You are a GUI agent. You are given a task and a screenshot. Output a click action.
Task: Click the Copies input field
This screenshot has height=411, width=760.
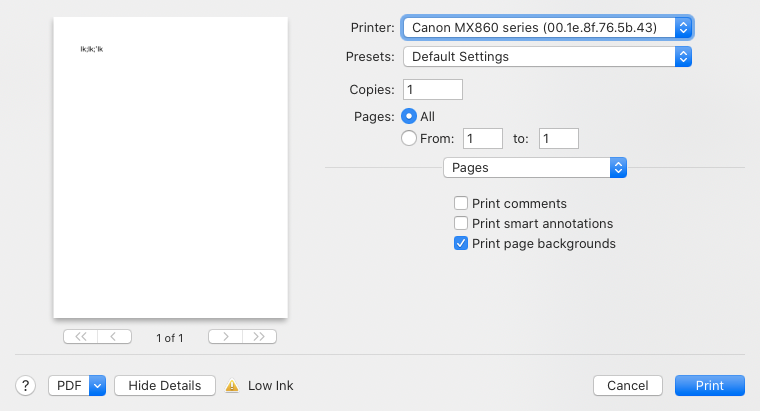click(433, 89)
